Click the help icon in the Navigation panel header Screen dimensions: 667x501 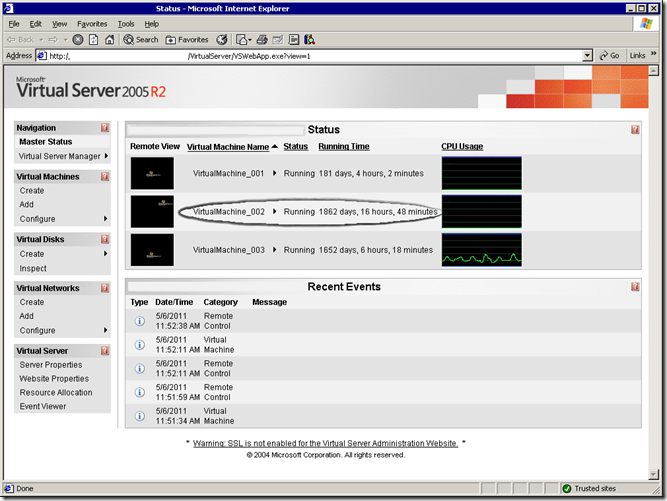pyautogui.click(x=105, y=128)
